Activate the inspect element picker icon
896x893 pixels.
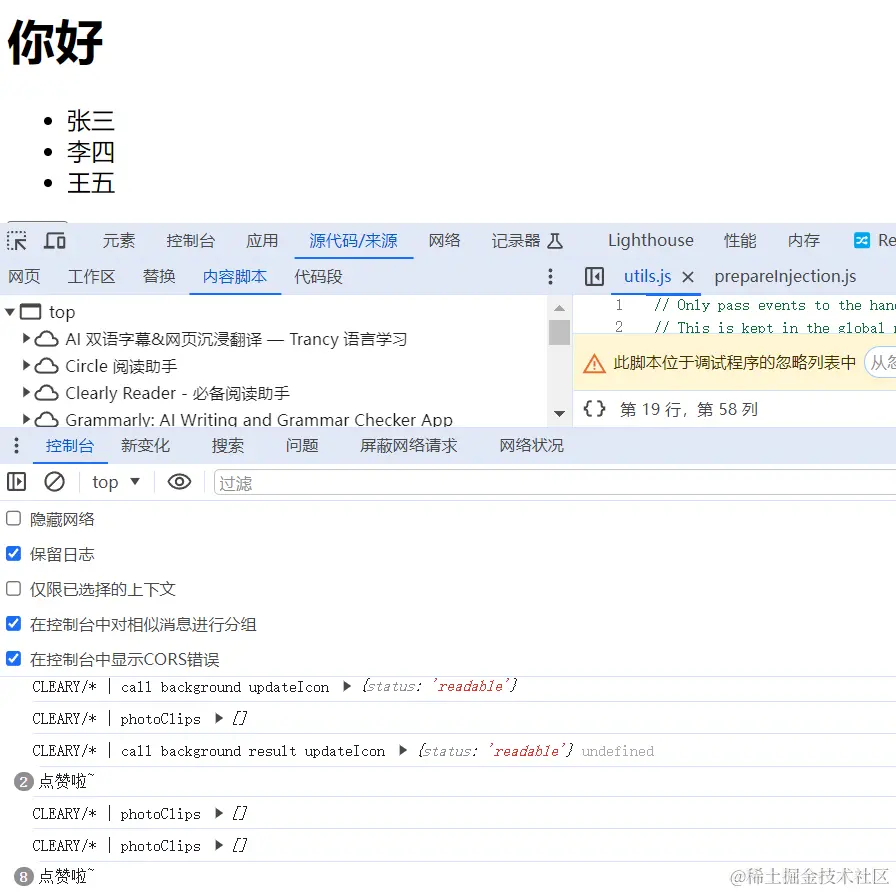(17, 241)
